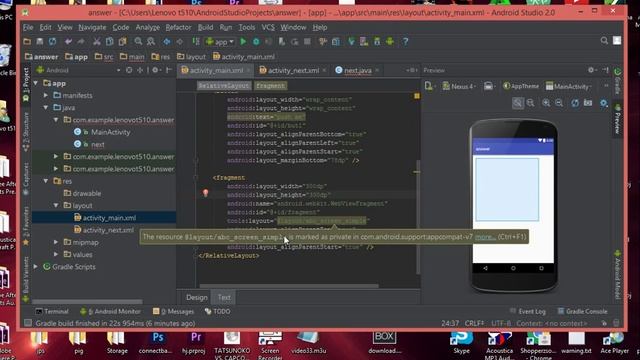640x360 pixels.
Task: Expand the manifests folder
Action: click(x=46, y=96)
